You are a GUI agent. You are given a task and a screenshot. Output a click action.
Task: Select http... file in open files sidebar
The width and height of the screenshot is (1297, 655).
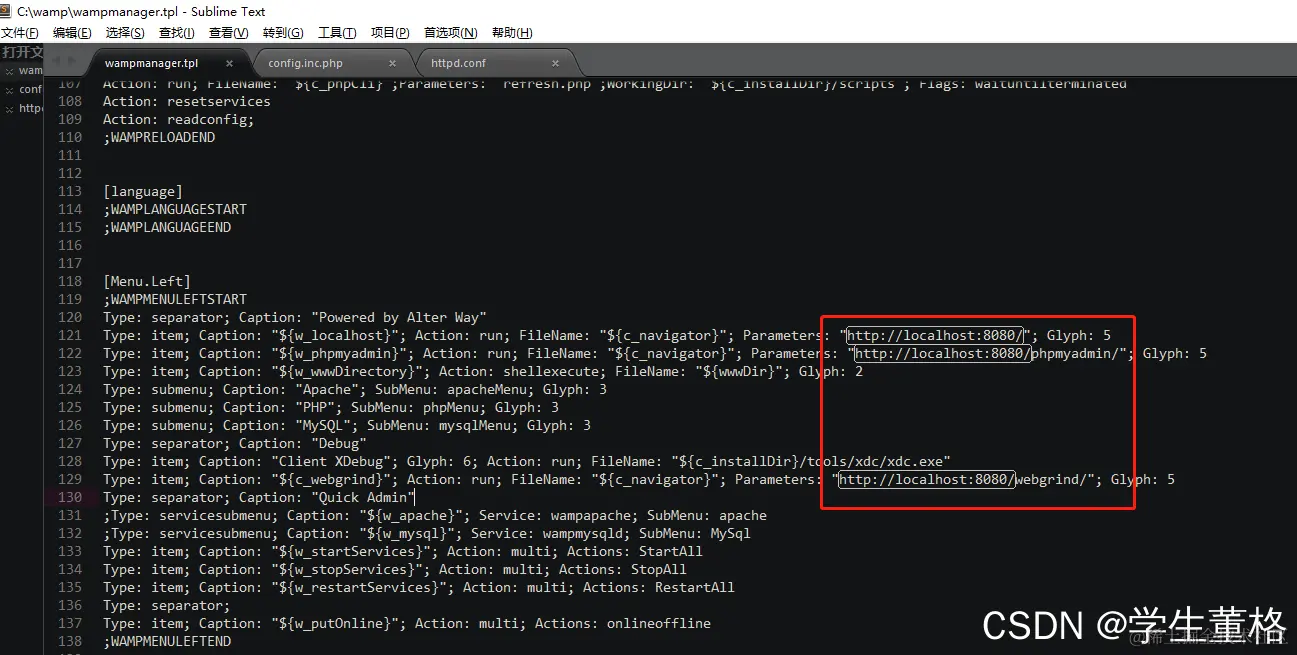click(30, 109)
